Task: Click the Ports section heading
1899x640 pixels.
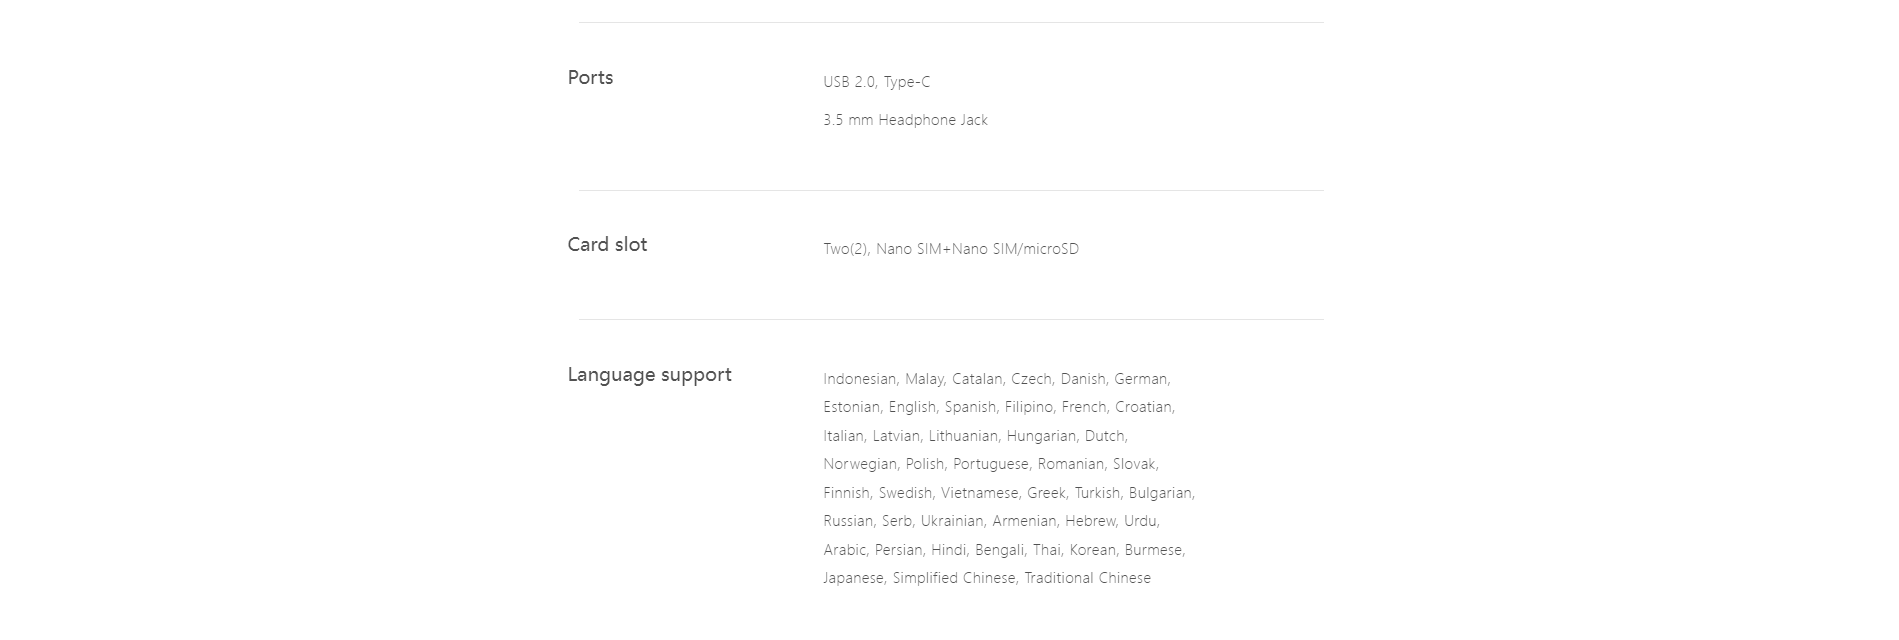Action: click(590, 78)
